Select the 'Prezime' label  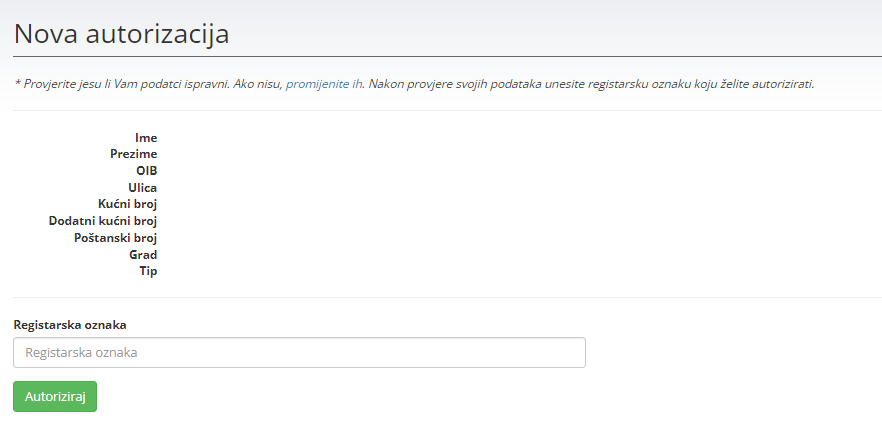click(134, 154)
